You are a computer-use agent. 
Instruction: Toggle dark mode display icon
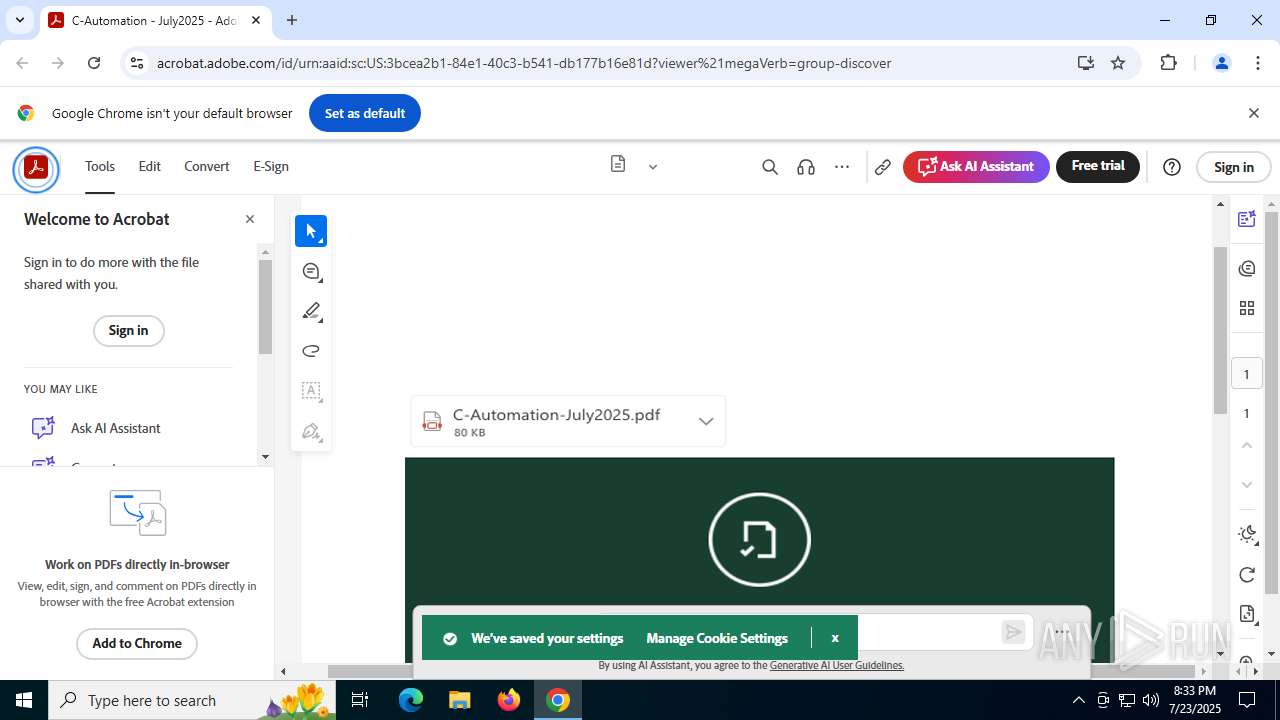[1246, 535]
